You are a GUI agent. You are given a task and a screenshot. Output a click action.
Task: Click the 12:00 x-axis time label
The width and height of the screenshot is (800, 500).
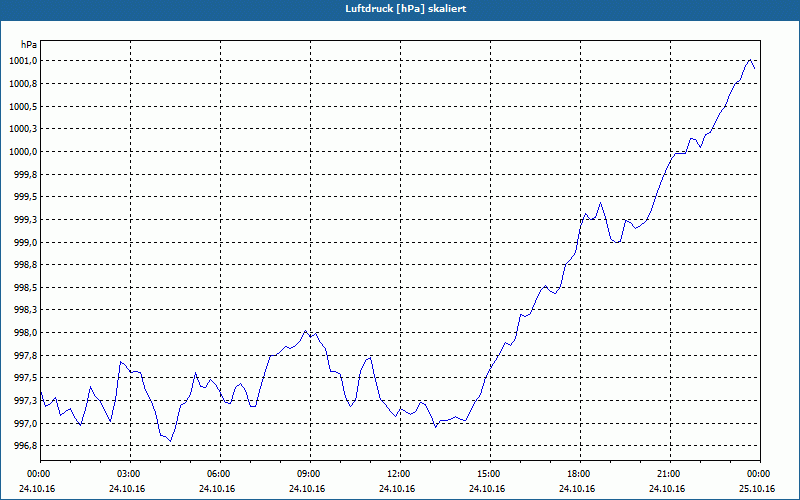(401, 474)
